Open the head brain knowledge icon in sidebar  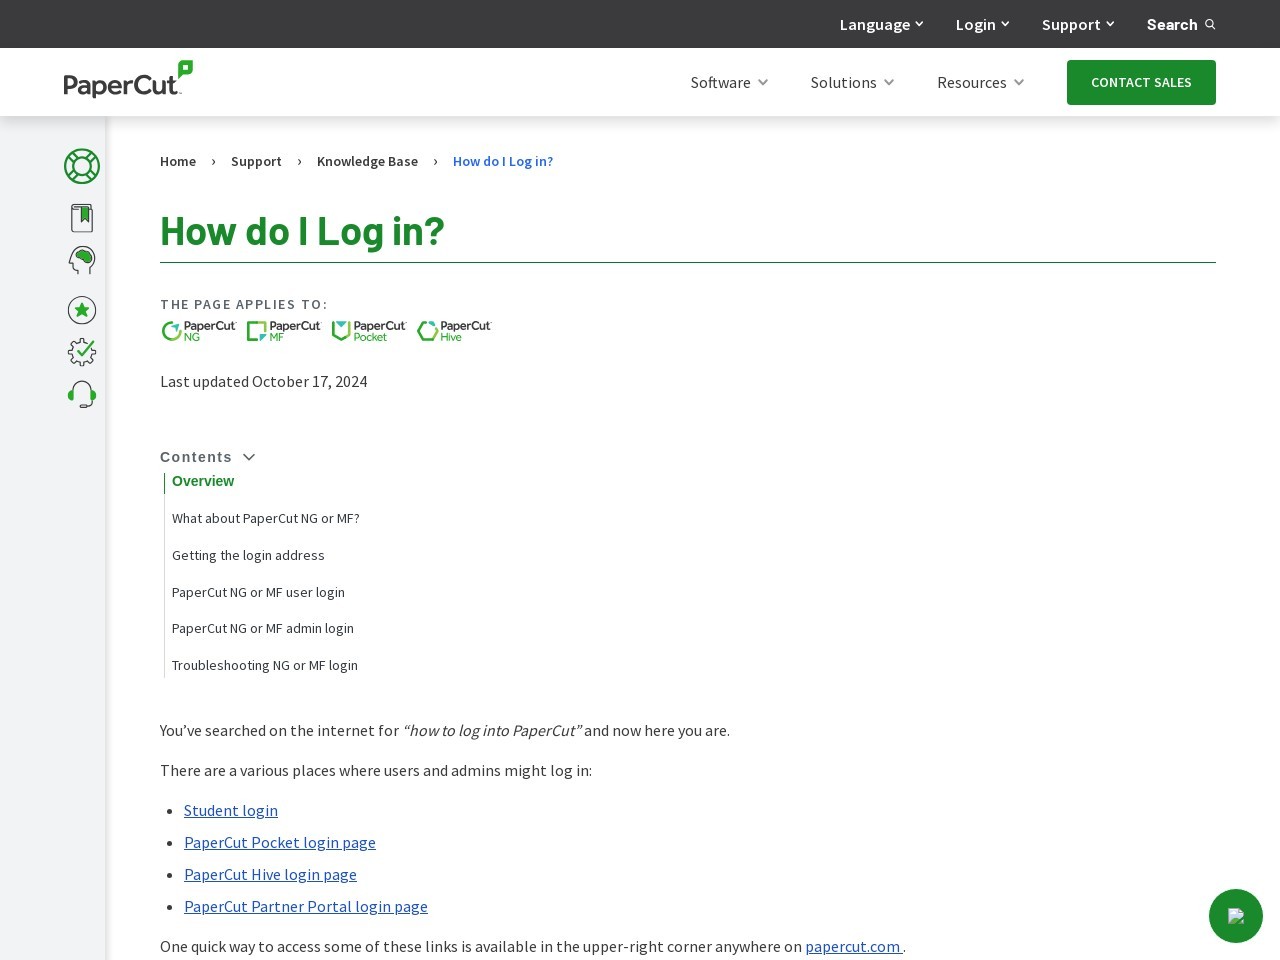[82, 260]
